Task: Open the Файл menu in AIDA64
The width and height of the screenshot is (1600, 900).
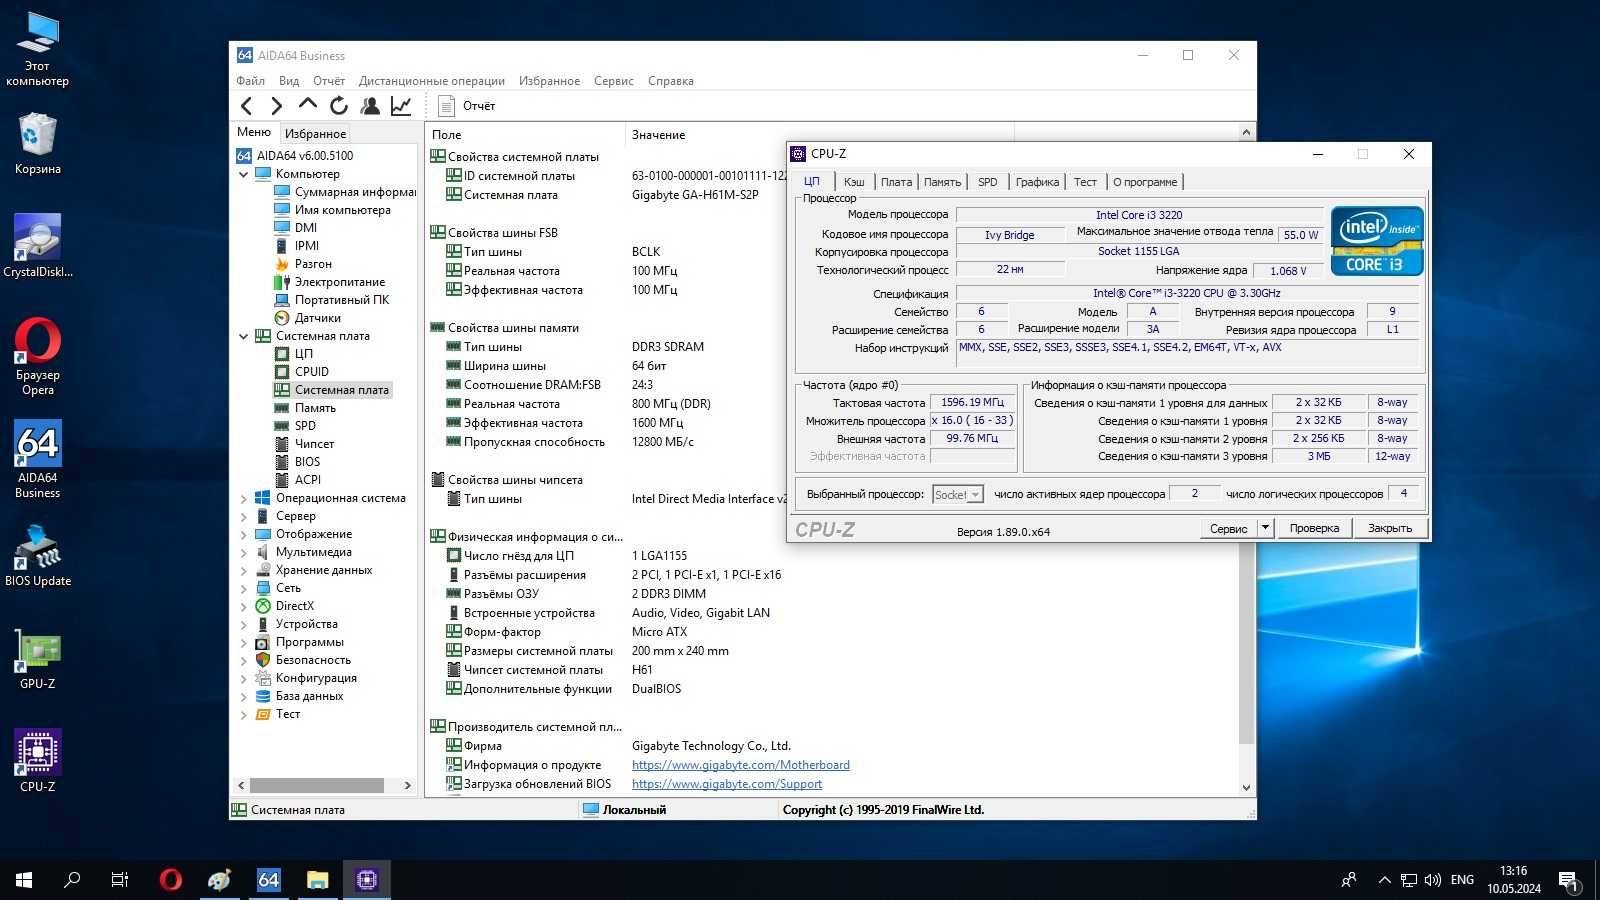Action: pos(250,81)
